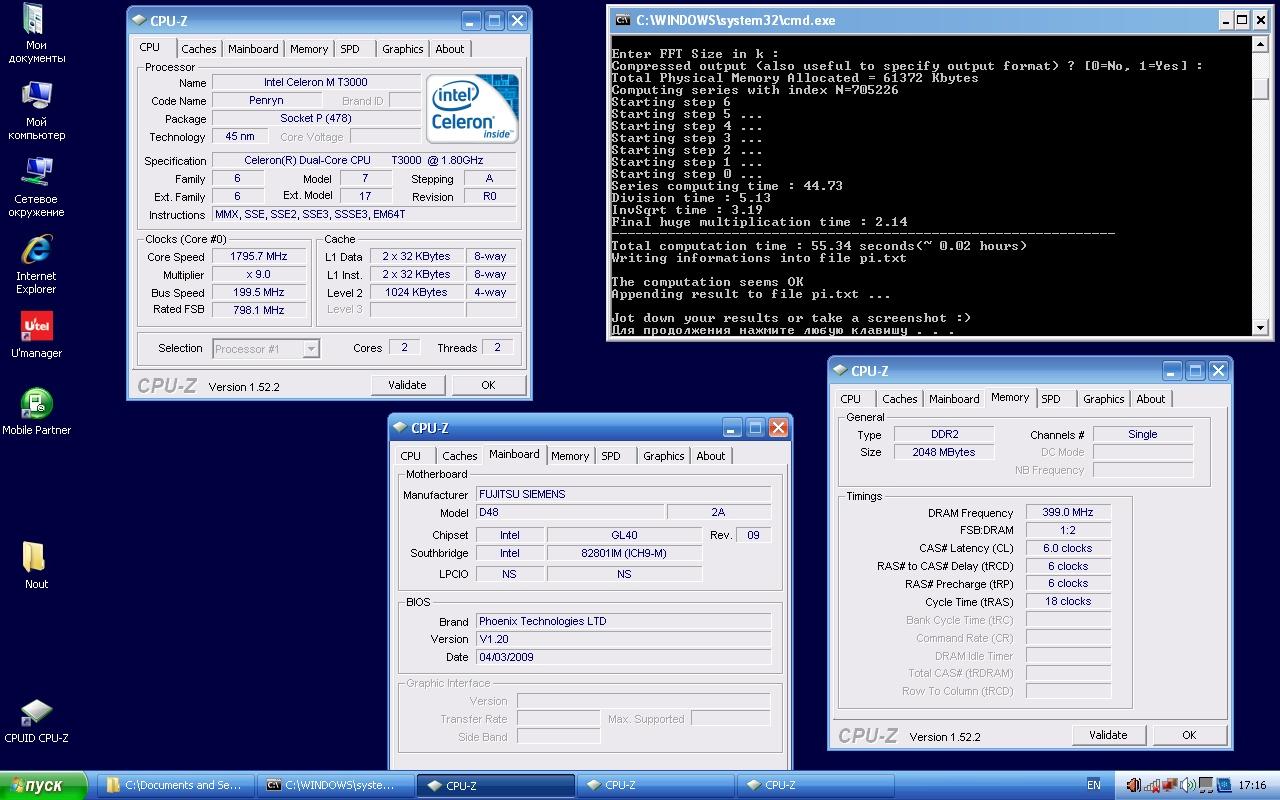
Task: Open the My Documents desktop icon
Action: [x=36, y=33]
